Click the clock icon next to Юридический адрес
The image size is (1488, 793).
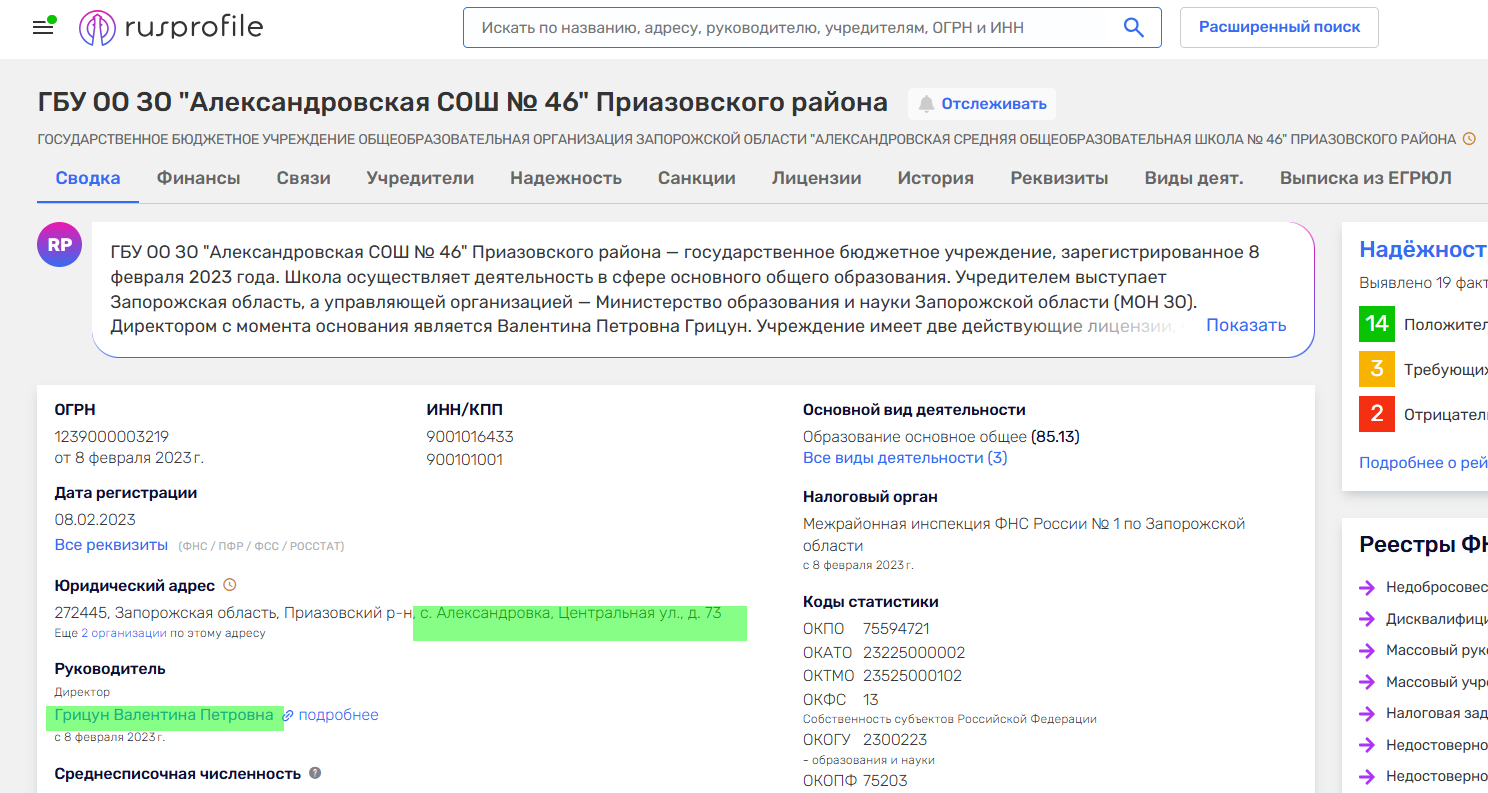coord(229,585)
